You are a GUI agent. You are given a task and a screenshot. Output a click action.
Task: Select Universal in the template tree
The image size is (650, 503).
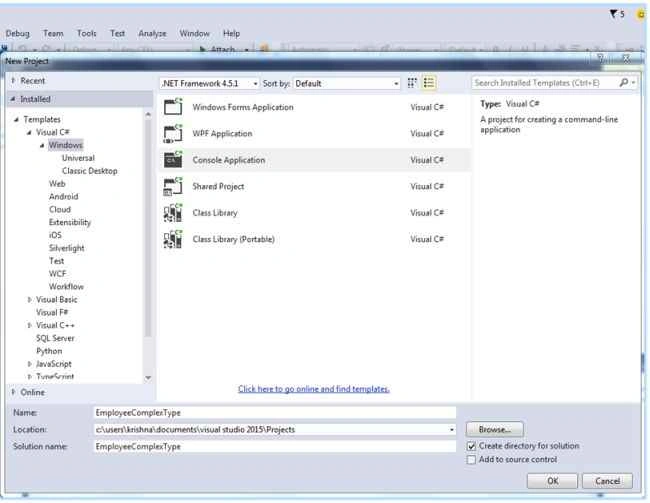[x=78, y=158]
